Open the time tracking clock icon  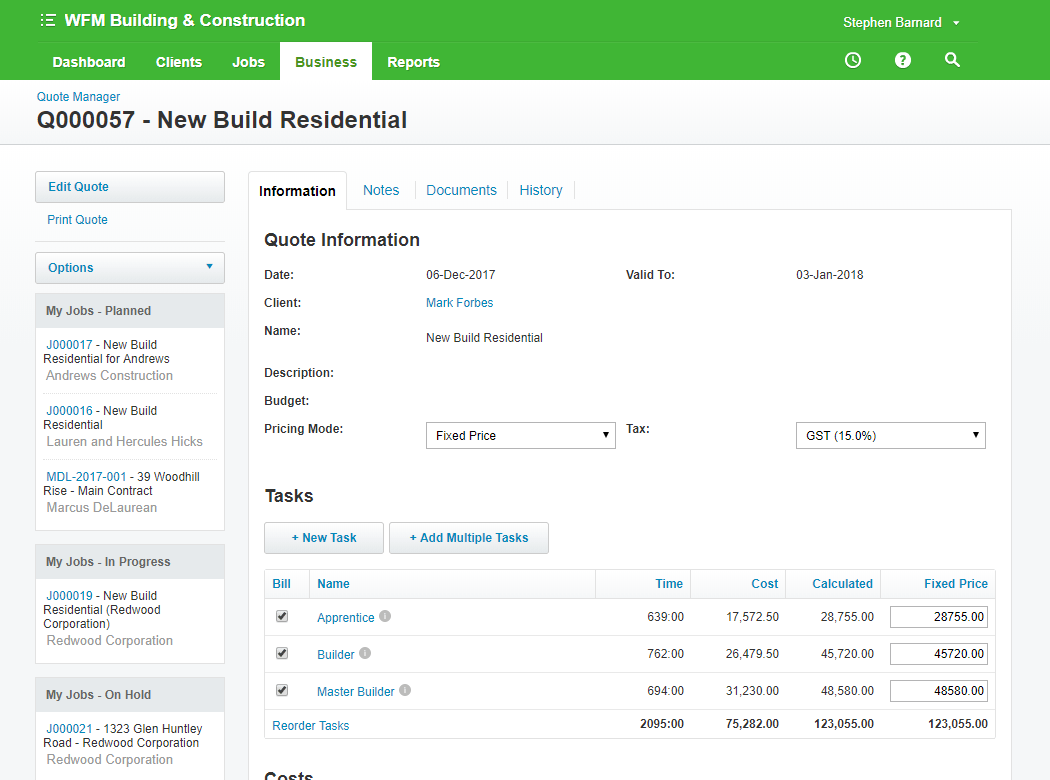[x=852, y=60]
